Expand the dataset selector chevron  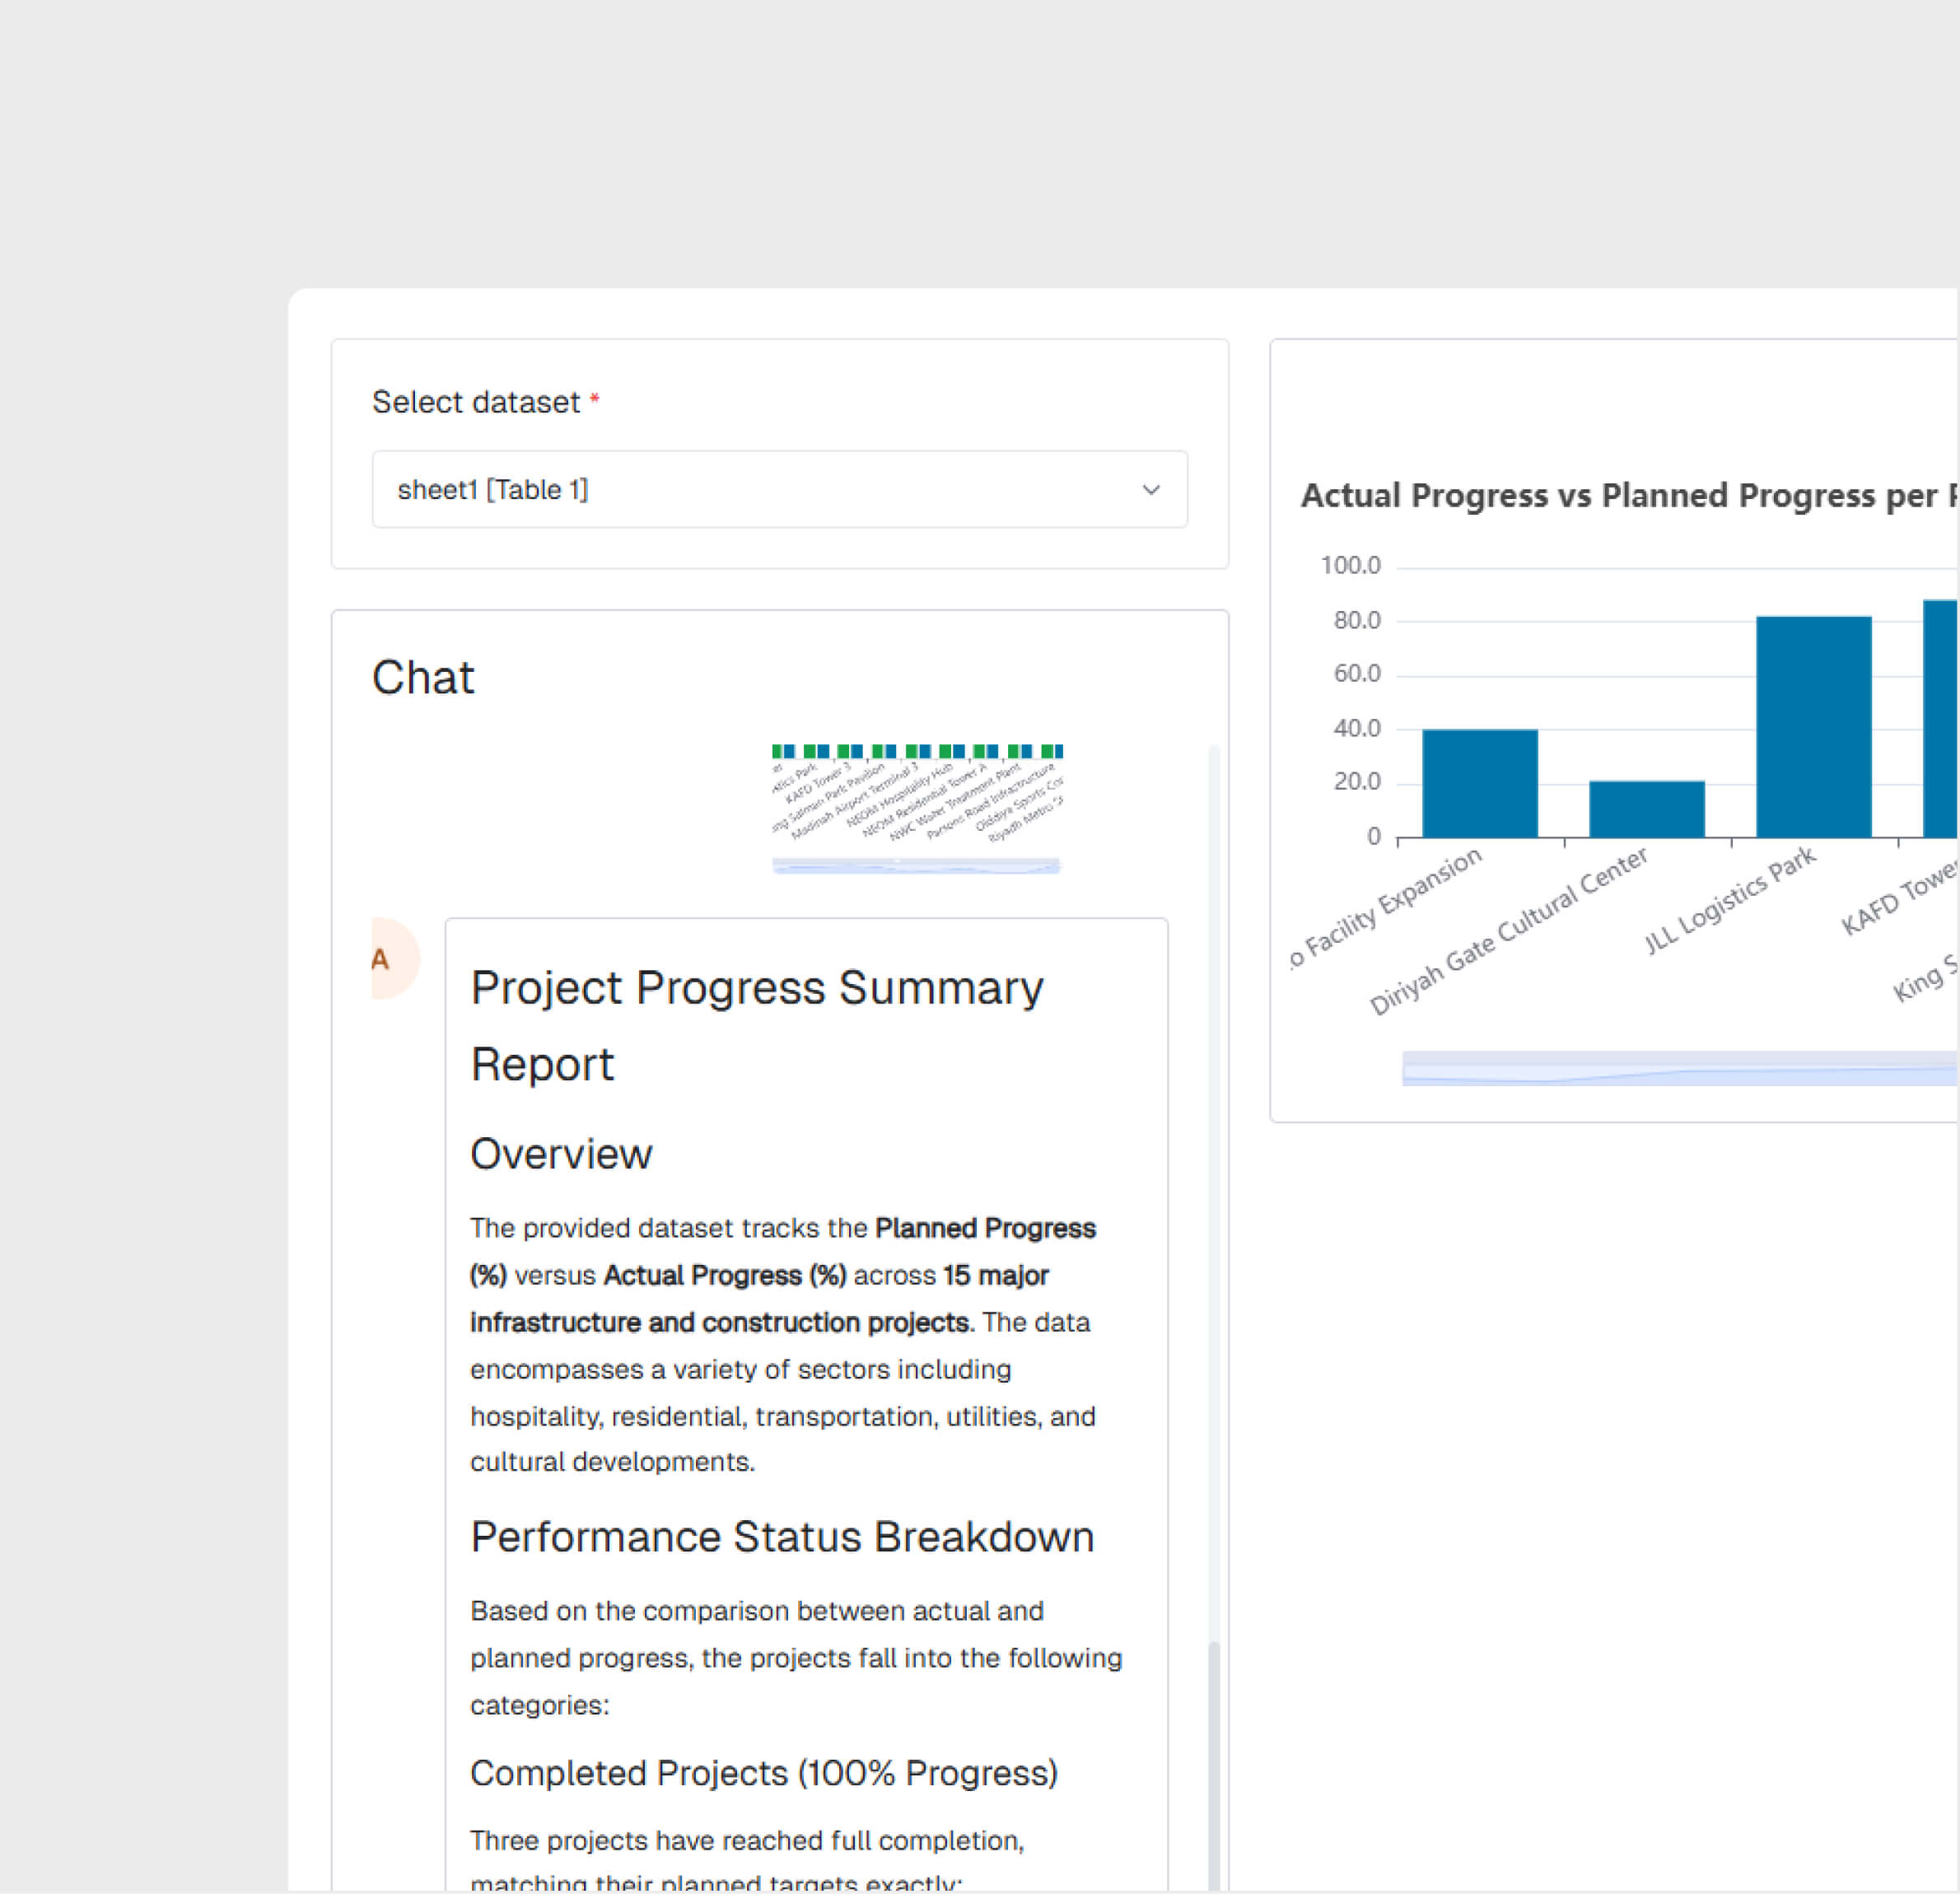click(1151, 489)
